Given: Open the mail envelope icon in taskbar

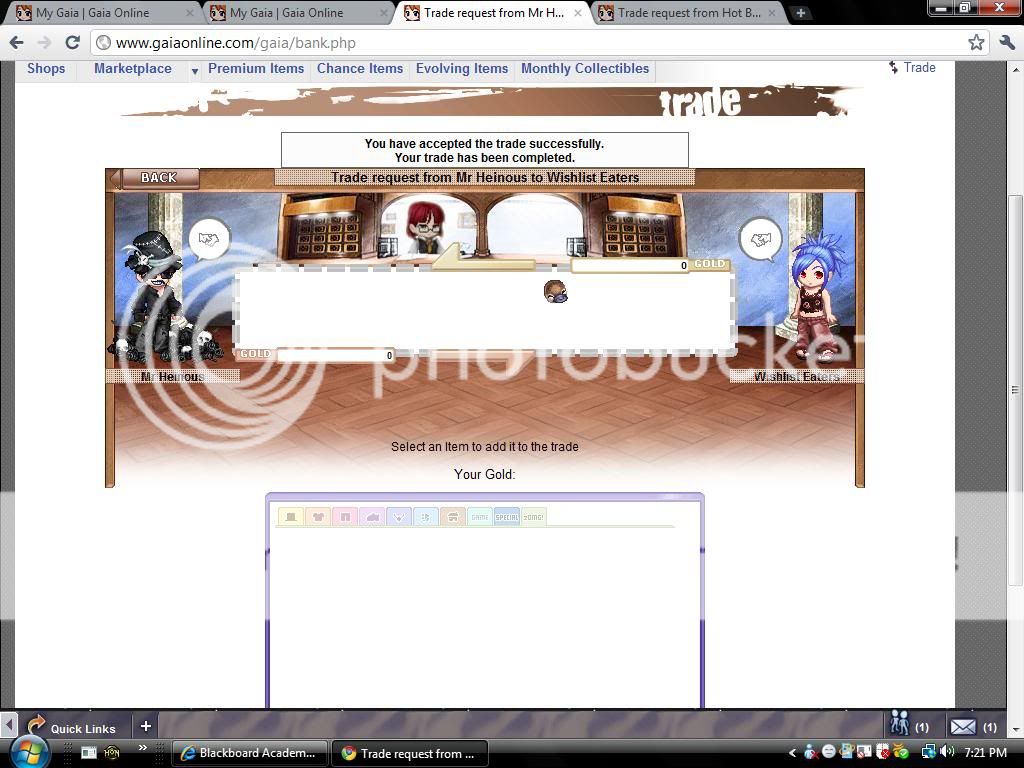Looking at the screenshot, I should (962, 726).
